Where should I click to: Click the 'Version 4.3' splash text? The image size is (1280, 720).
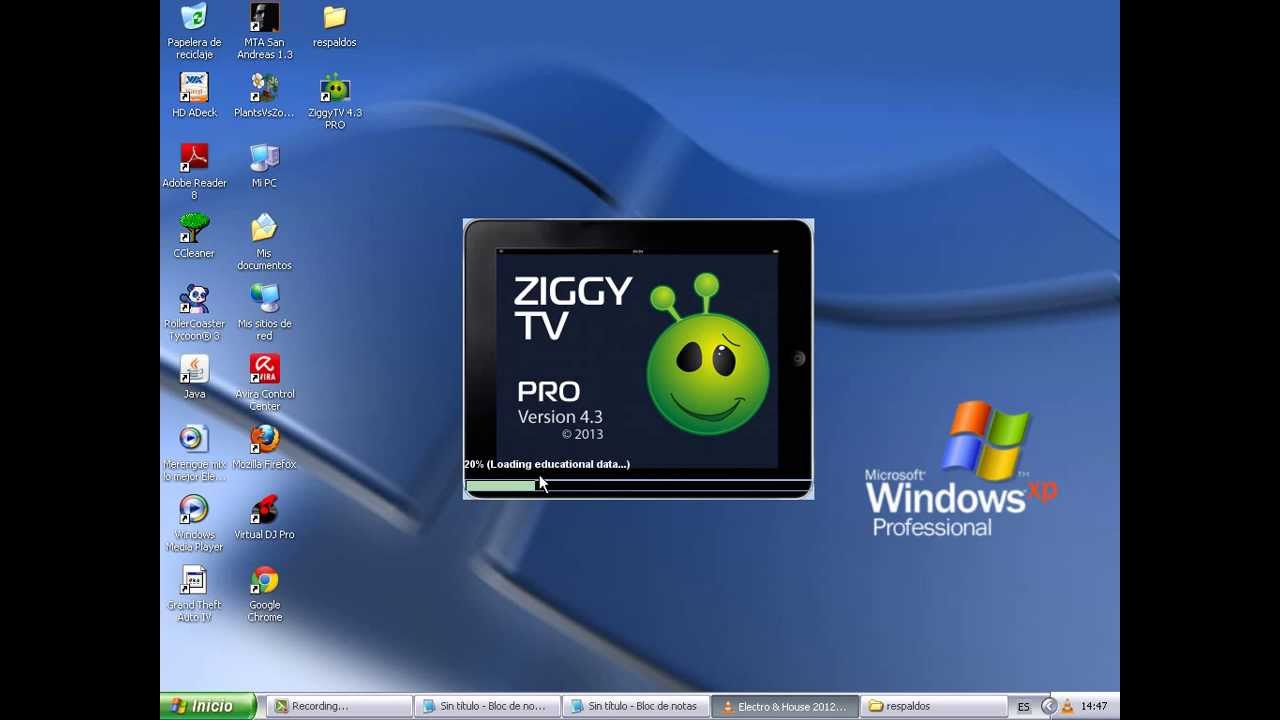pos(560,417)
